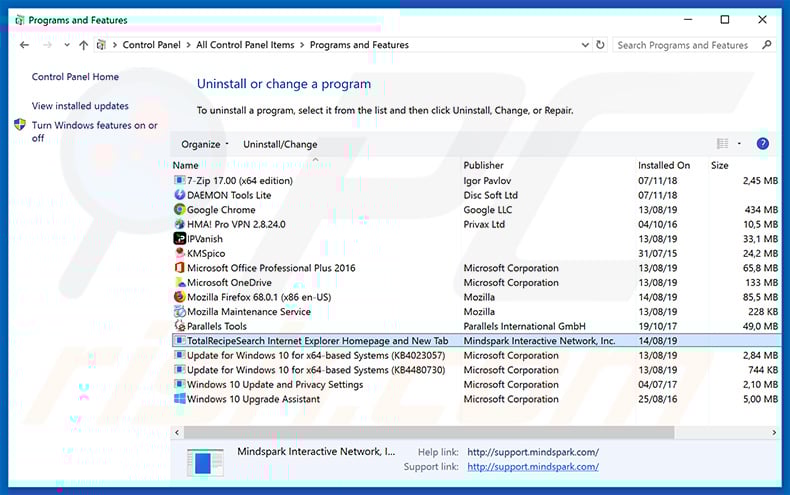Click the Windows features shield icon
790x495 pixels.
(x=20, y=125)
